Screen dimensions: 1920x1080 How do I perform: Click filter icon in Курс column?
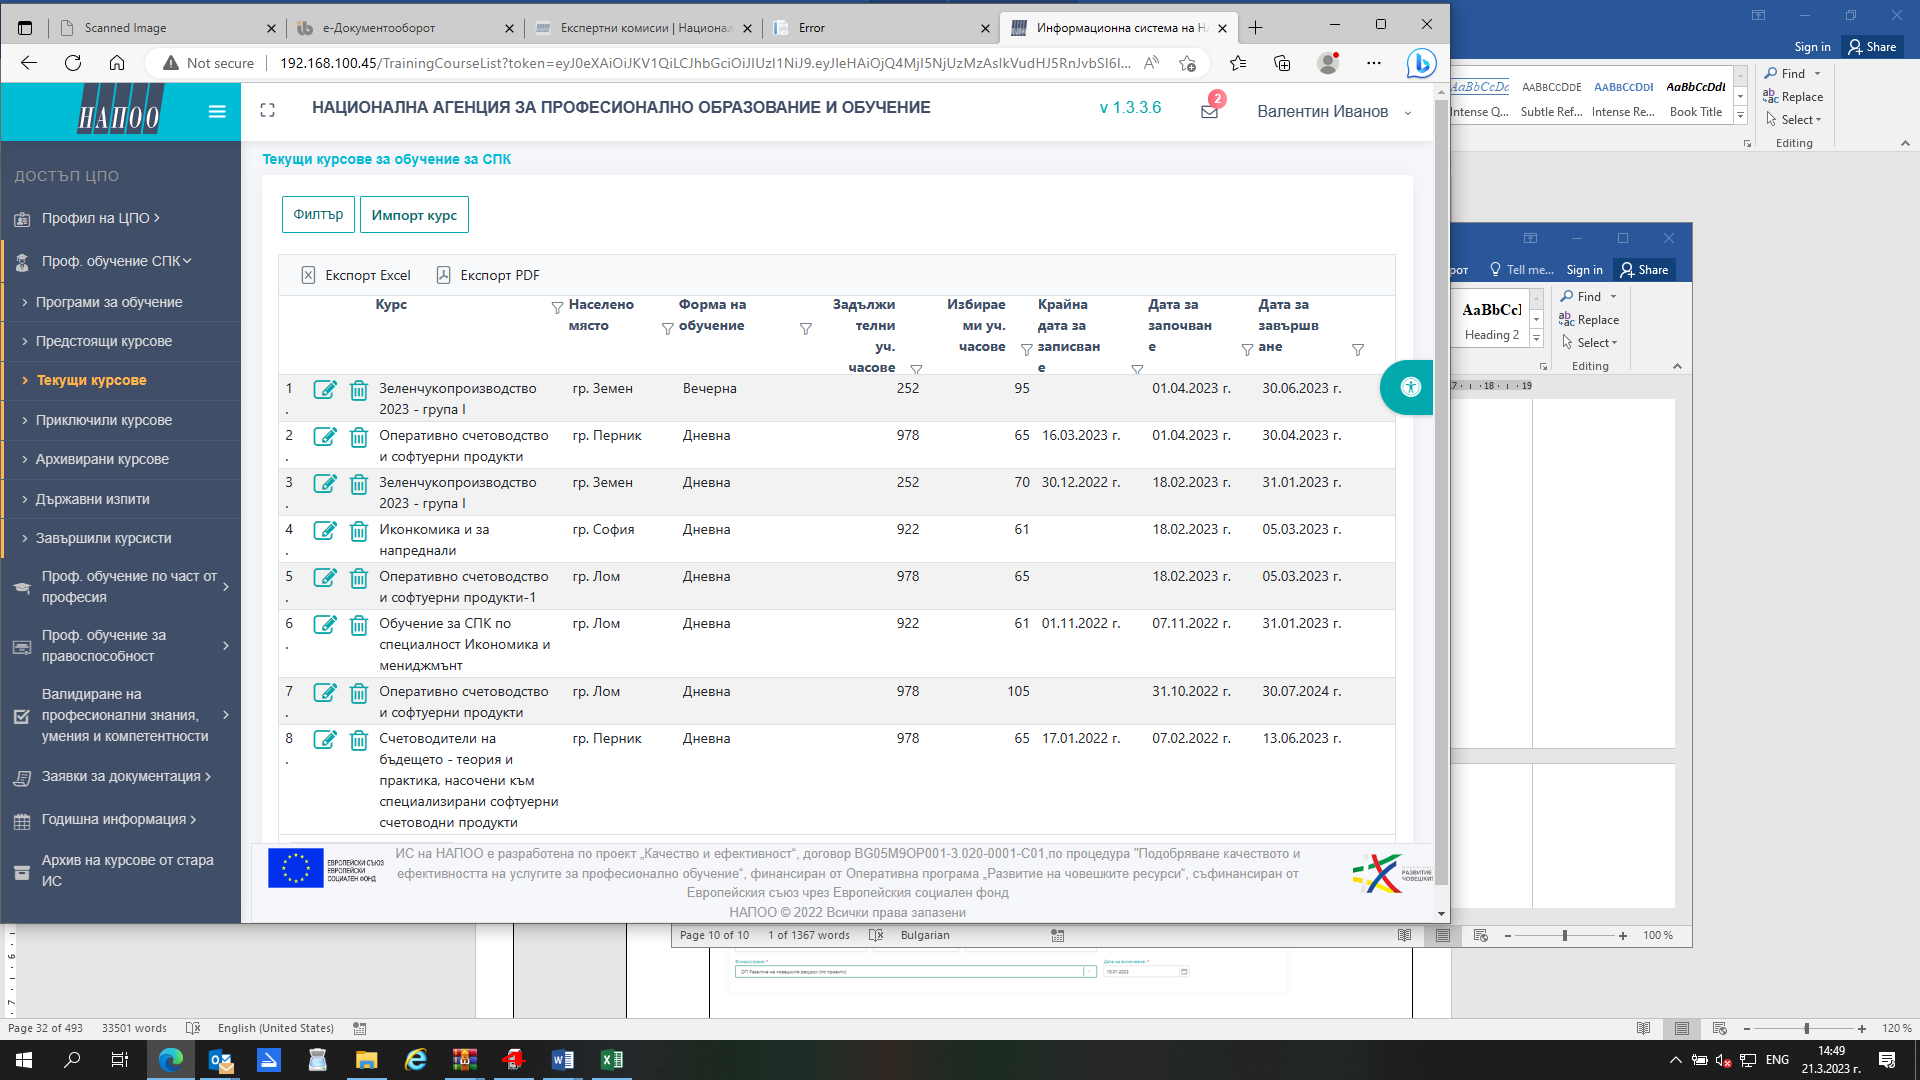[557, 308]
